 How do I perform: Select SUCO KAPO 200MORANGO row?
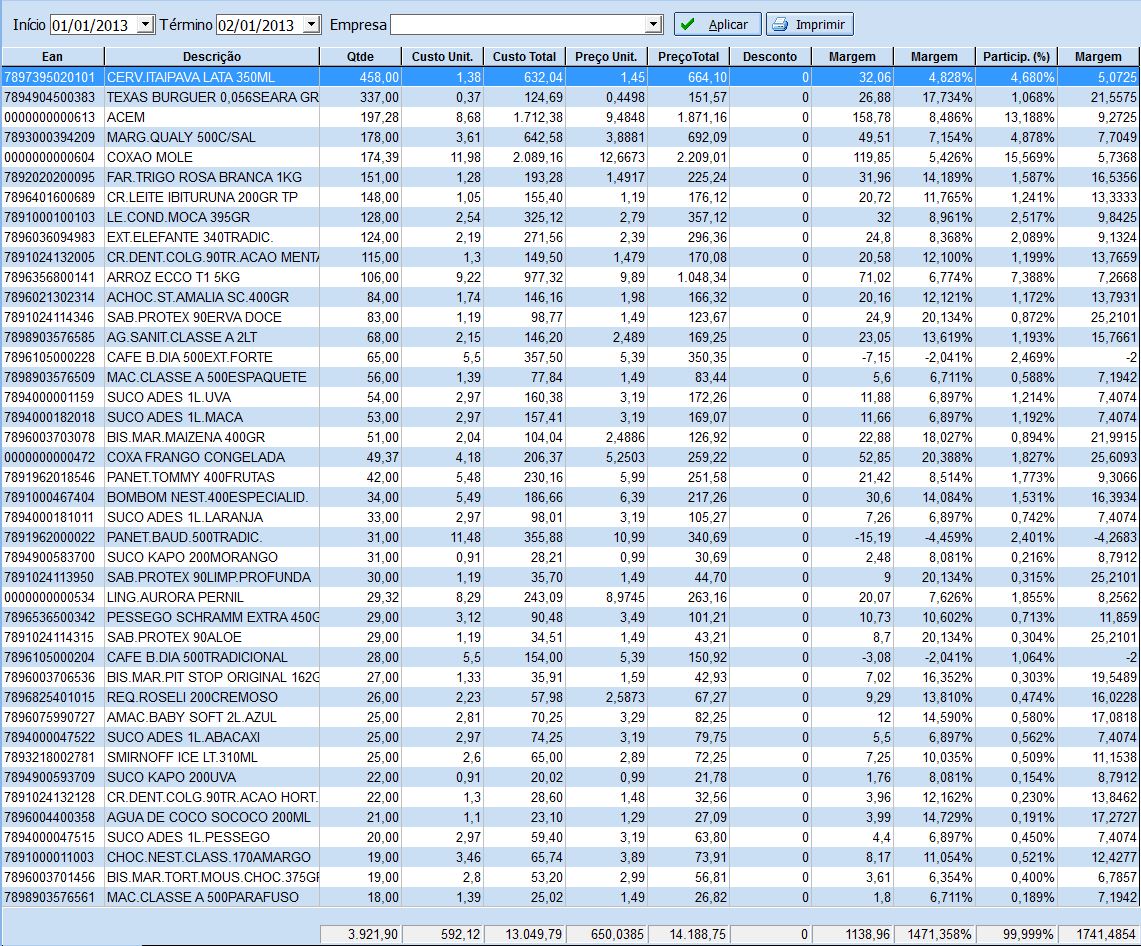click(570, 557)
